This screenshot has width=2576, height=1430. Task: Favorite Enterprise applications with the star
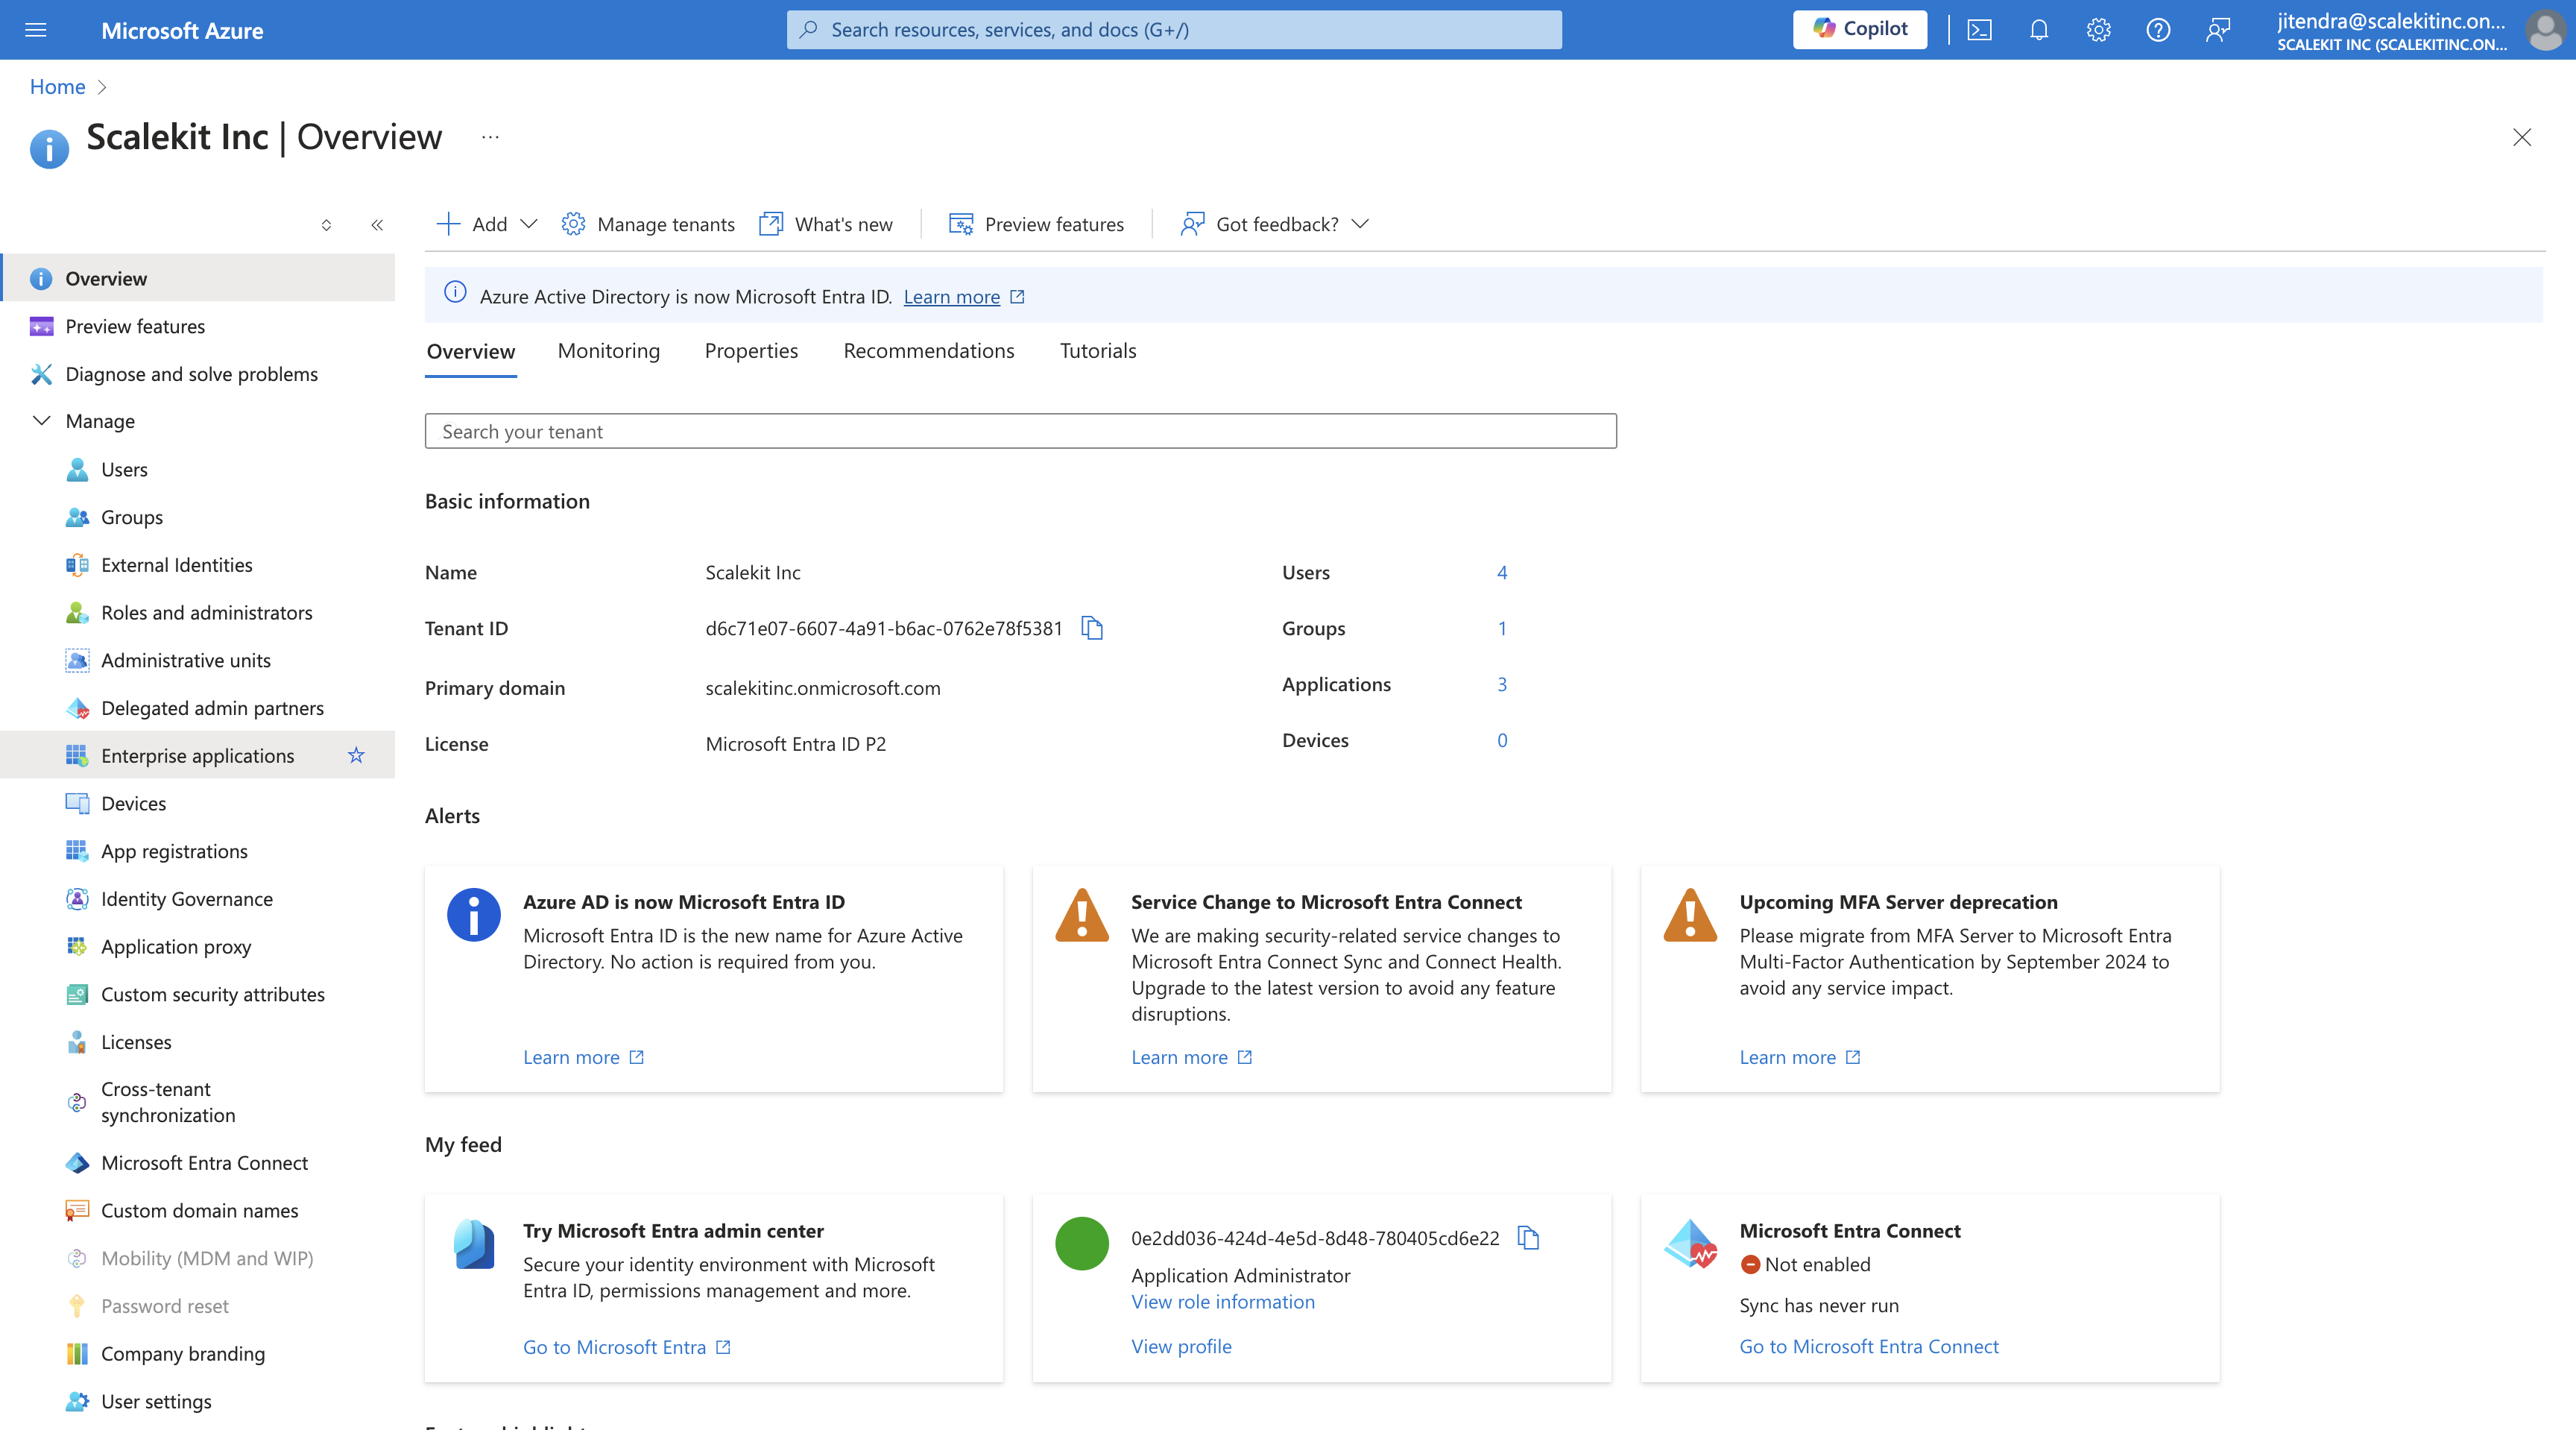click(356, 756)
